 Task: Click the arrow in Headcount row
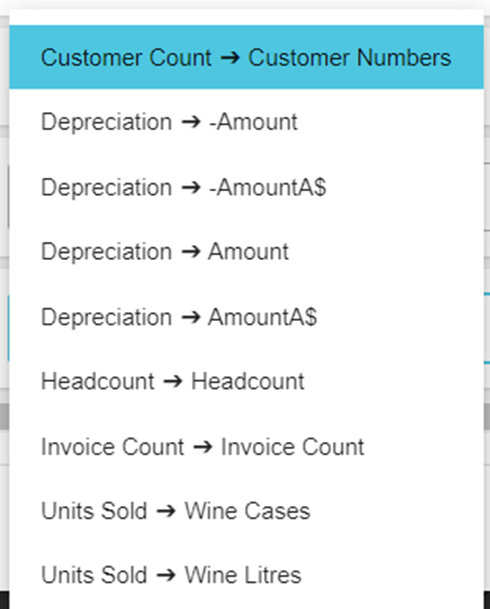(x=173, y=382)
